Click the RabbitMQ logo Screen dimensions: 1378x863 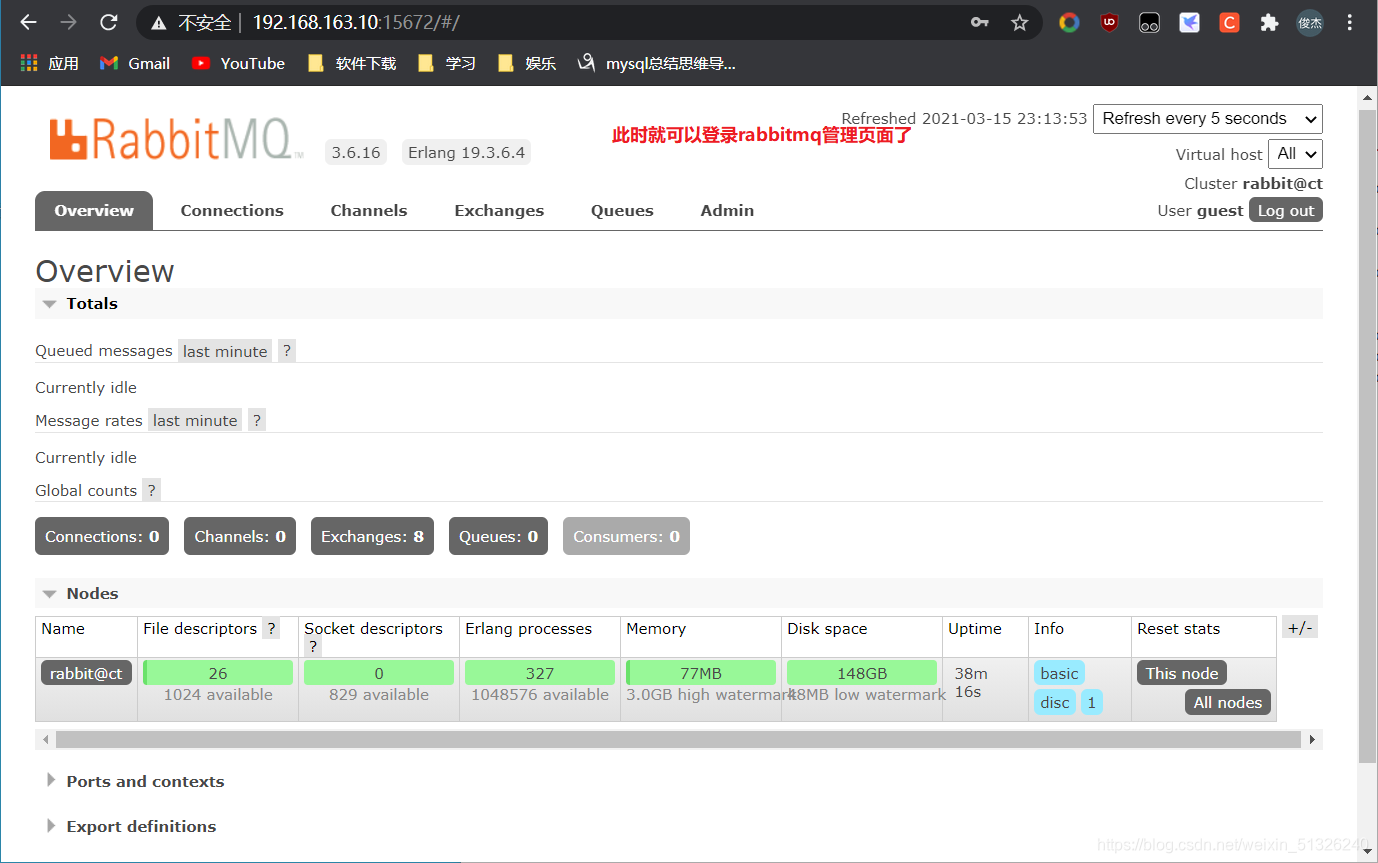176,139
